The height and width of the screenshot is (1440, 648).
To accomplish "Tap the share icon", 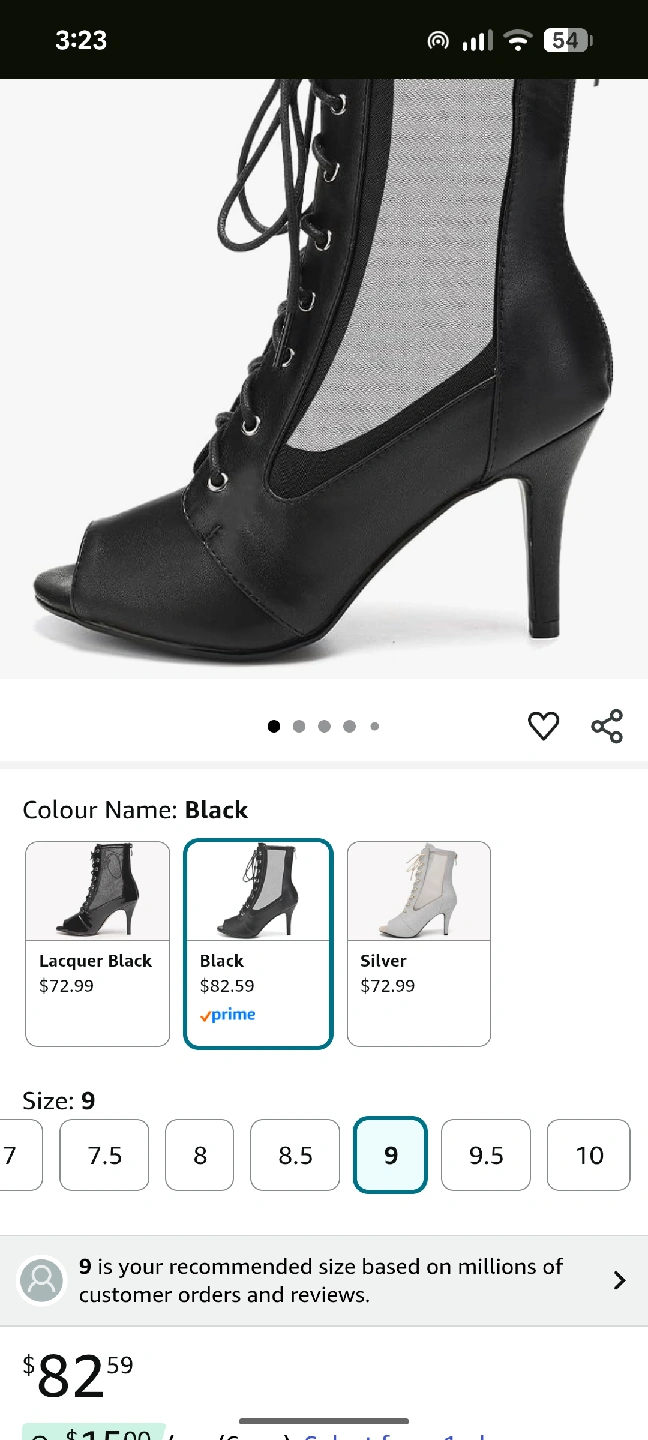I will [x=607, y=726].
